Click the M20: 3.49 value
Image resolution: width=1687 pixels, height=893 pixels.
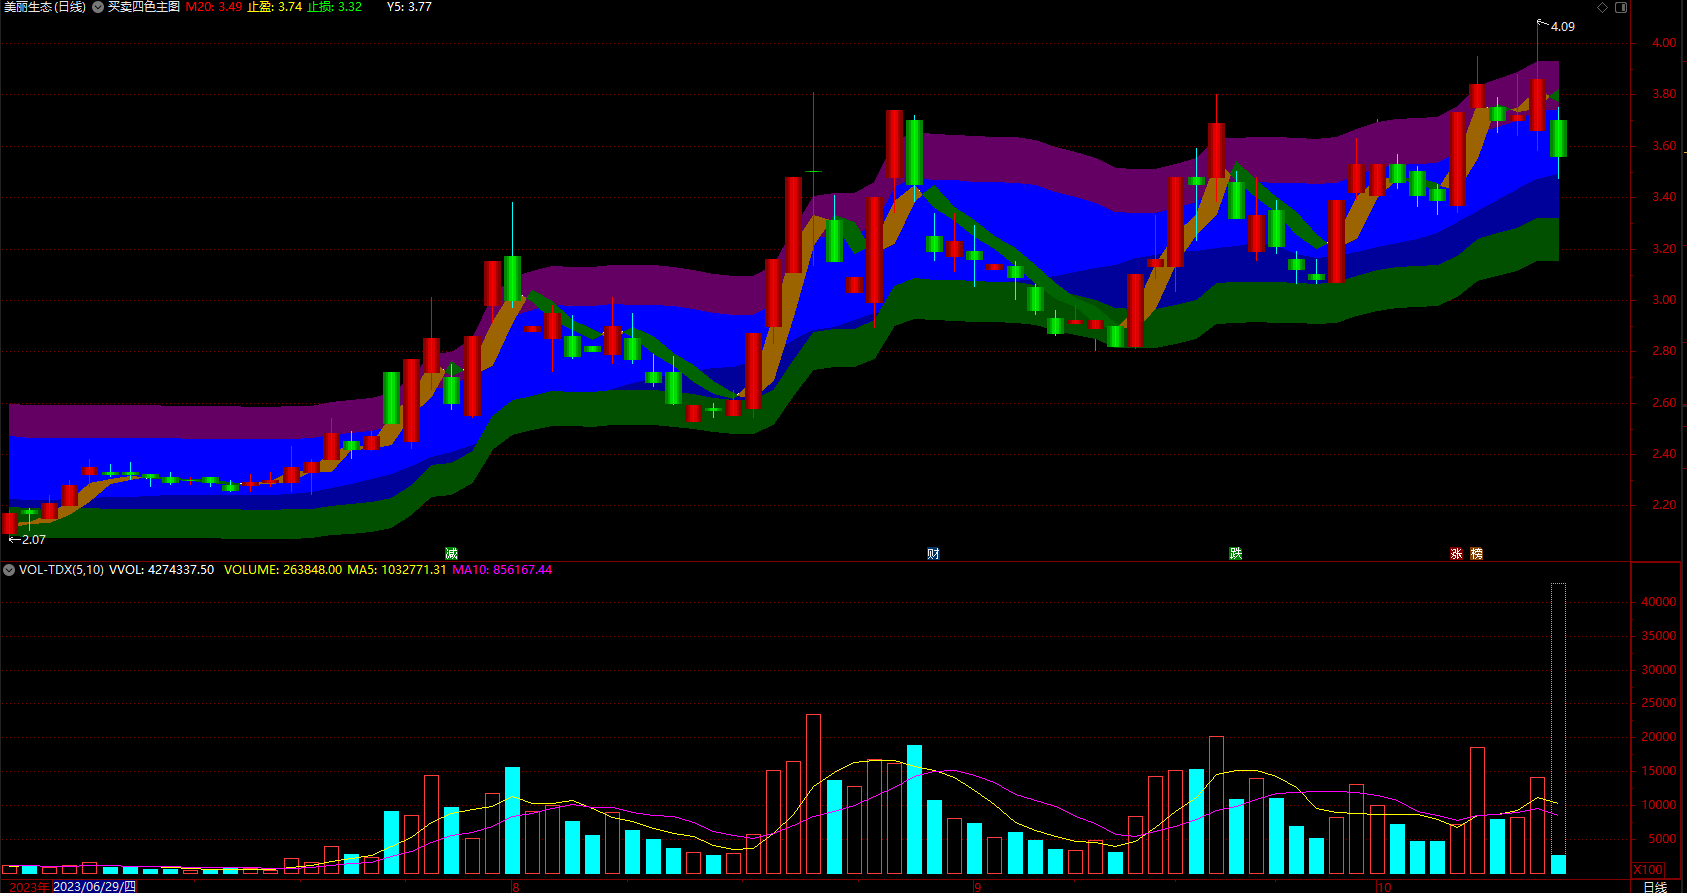(214, 7)
